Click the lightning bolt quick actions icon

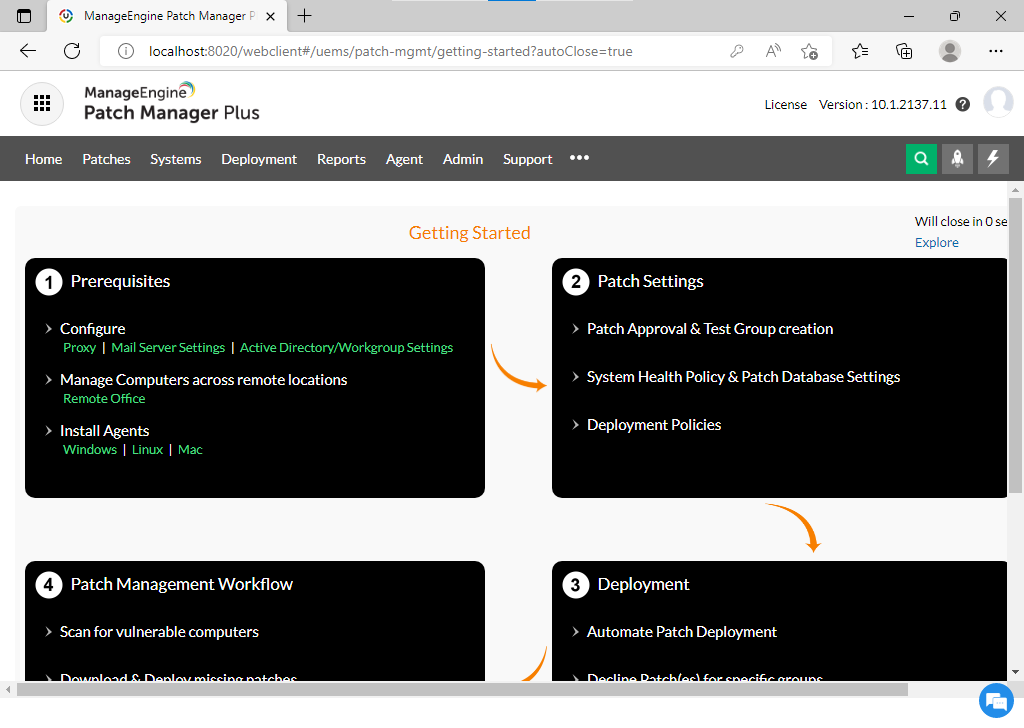[x=993, y=159]
